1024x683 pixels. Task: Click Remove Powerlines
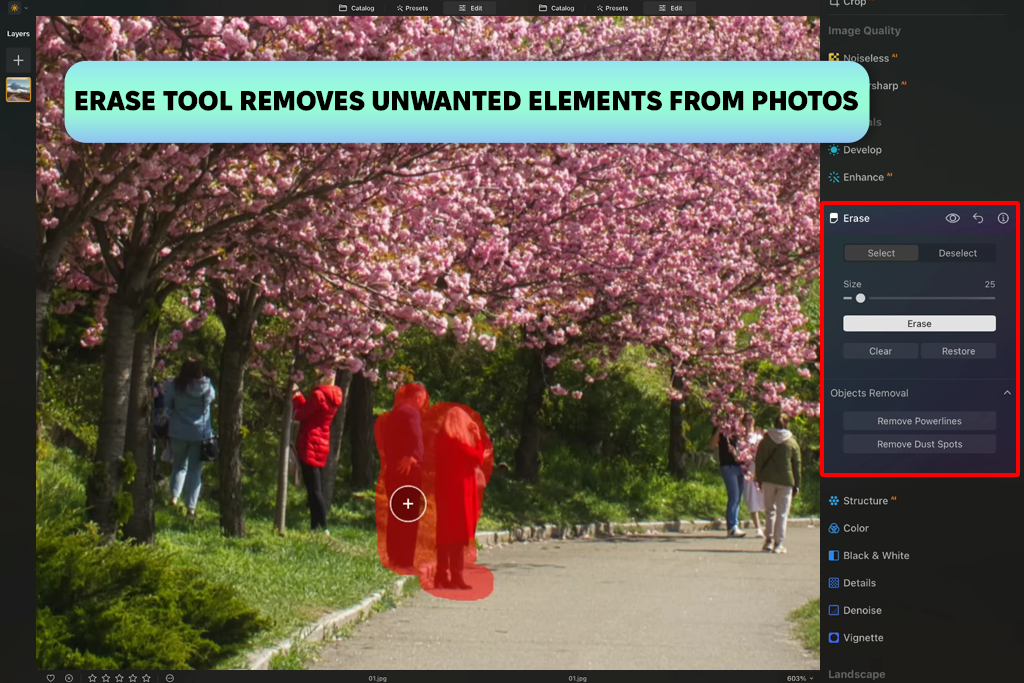[x=919, y=421]
